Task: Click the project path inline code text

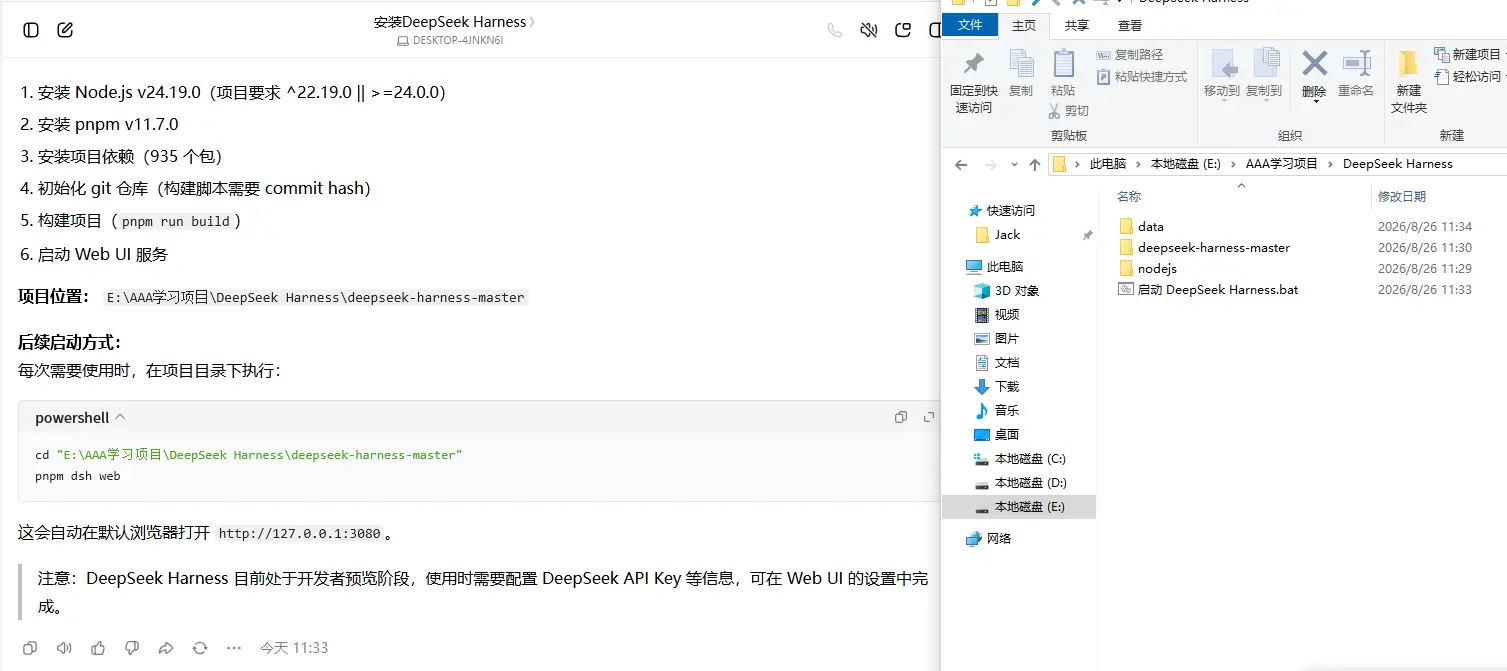Action: 316,298
